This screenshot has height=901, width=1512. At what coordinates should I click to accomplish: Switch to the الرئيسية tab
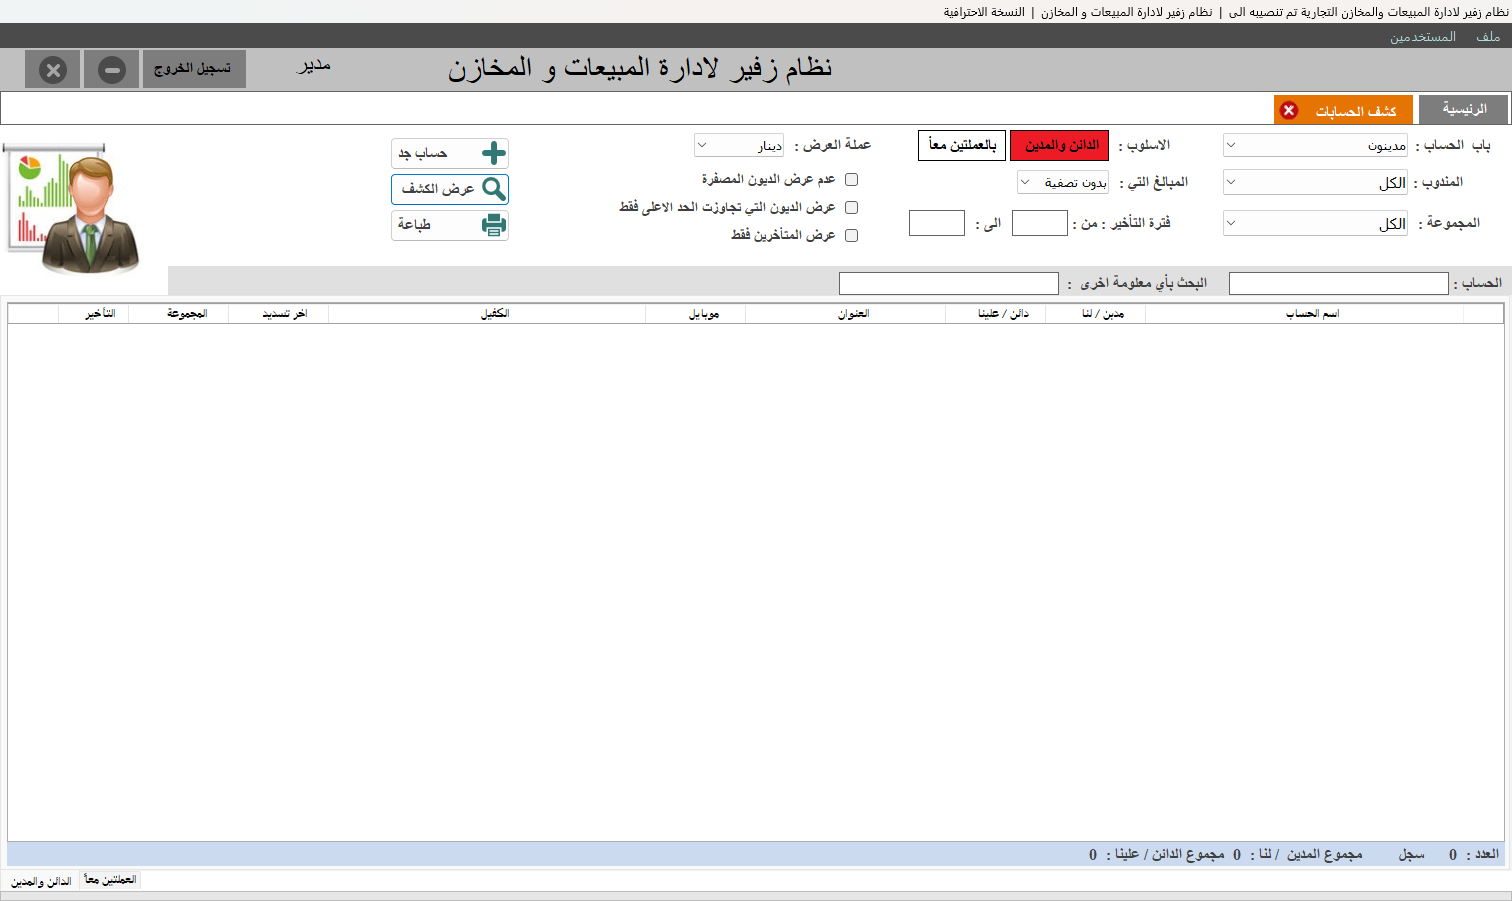(1464, 110)
